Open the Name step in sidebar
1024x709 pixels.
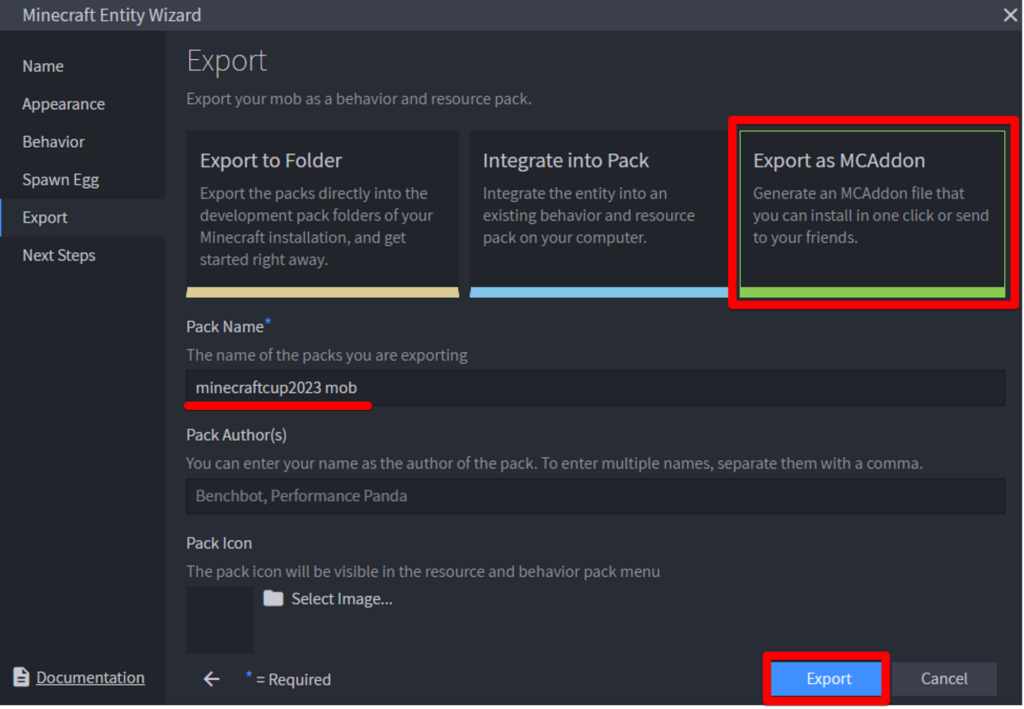pos(43,66)
